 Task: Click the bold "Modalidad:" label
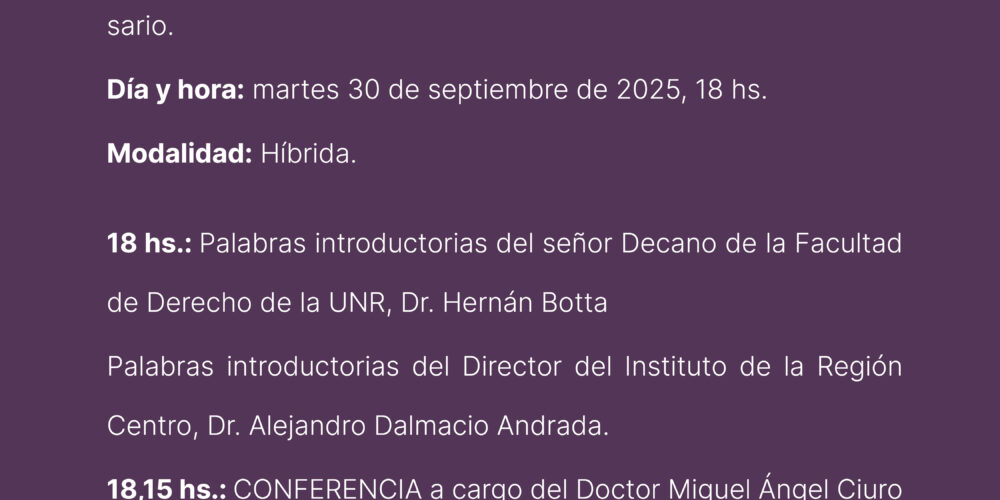179,154
